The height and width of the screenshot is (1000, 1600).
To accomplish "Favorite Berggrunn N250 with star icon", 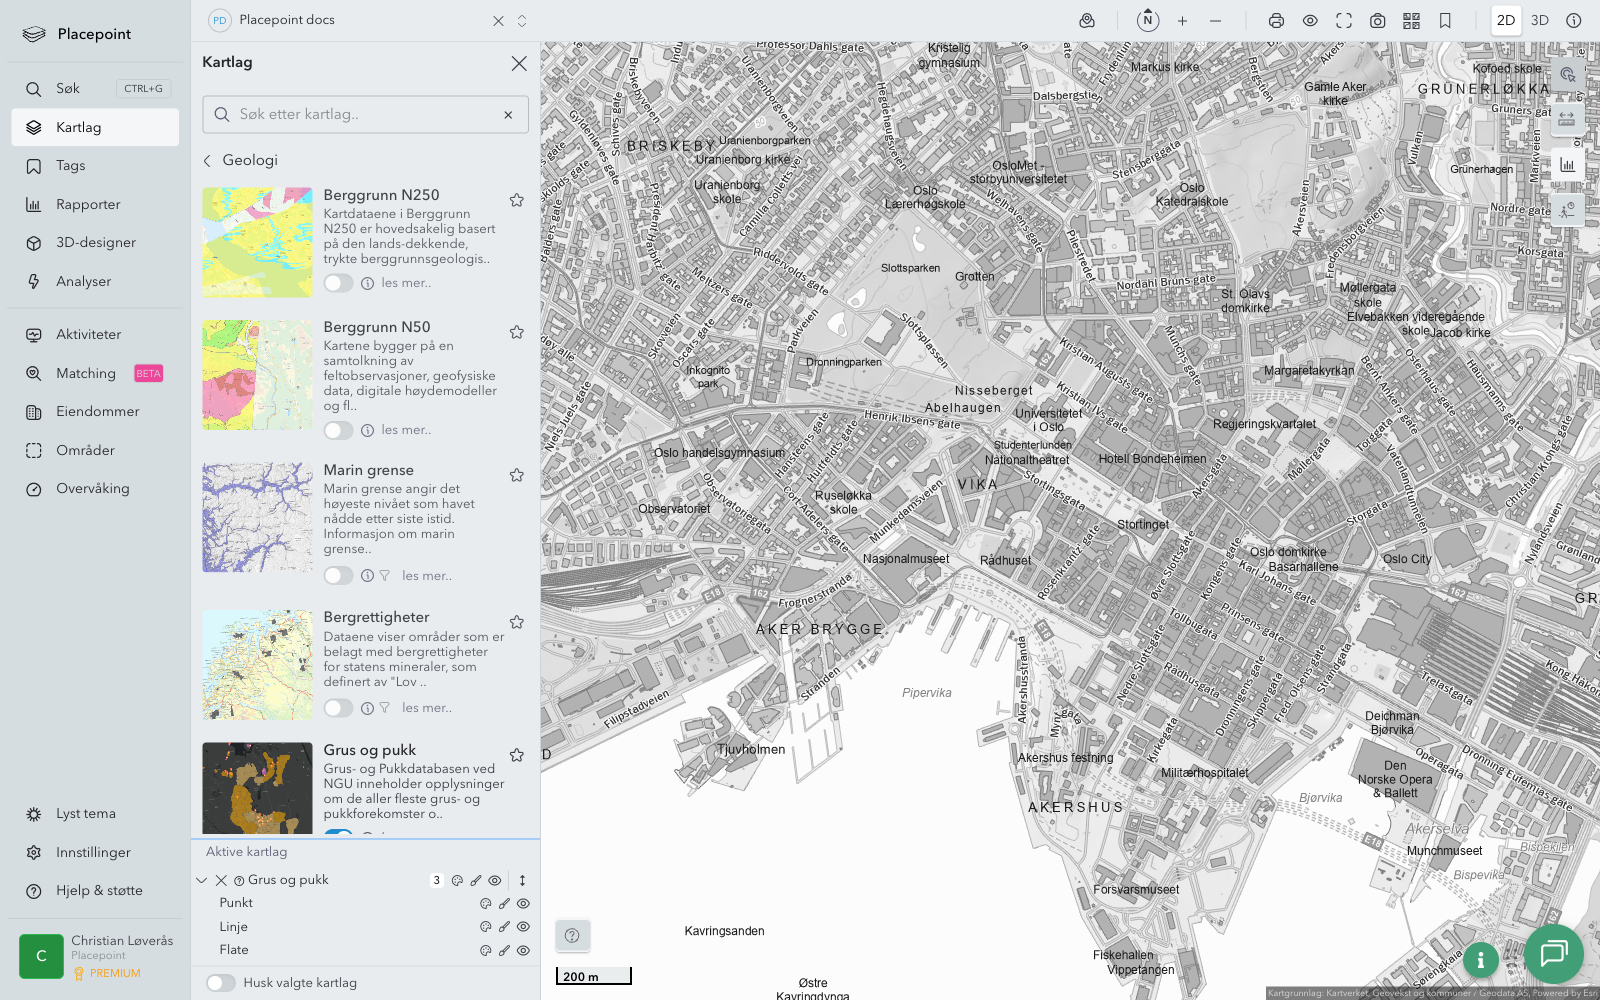I will tap(517, 200).
